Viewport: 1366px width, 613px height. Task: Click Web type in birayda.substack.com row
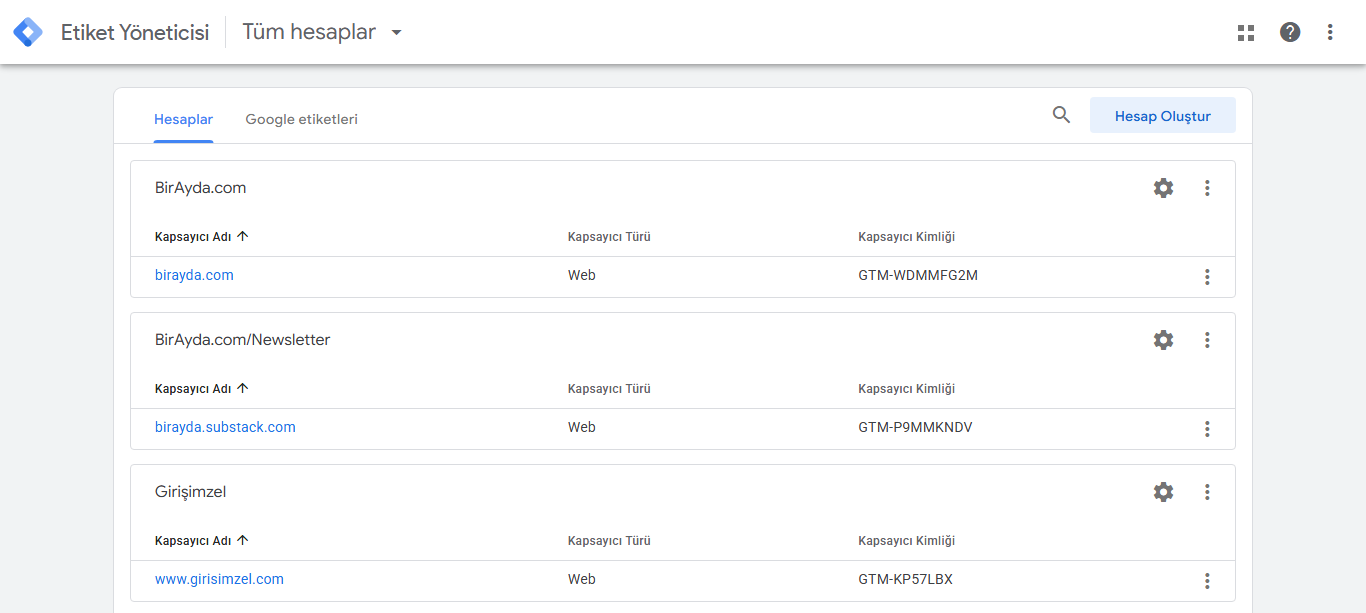click(x=581, y=427)
